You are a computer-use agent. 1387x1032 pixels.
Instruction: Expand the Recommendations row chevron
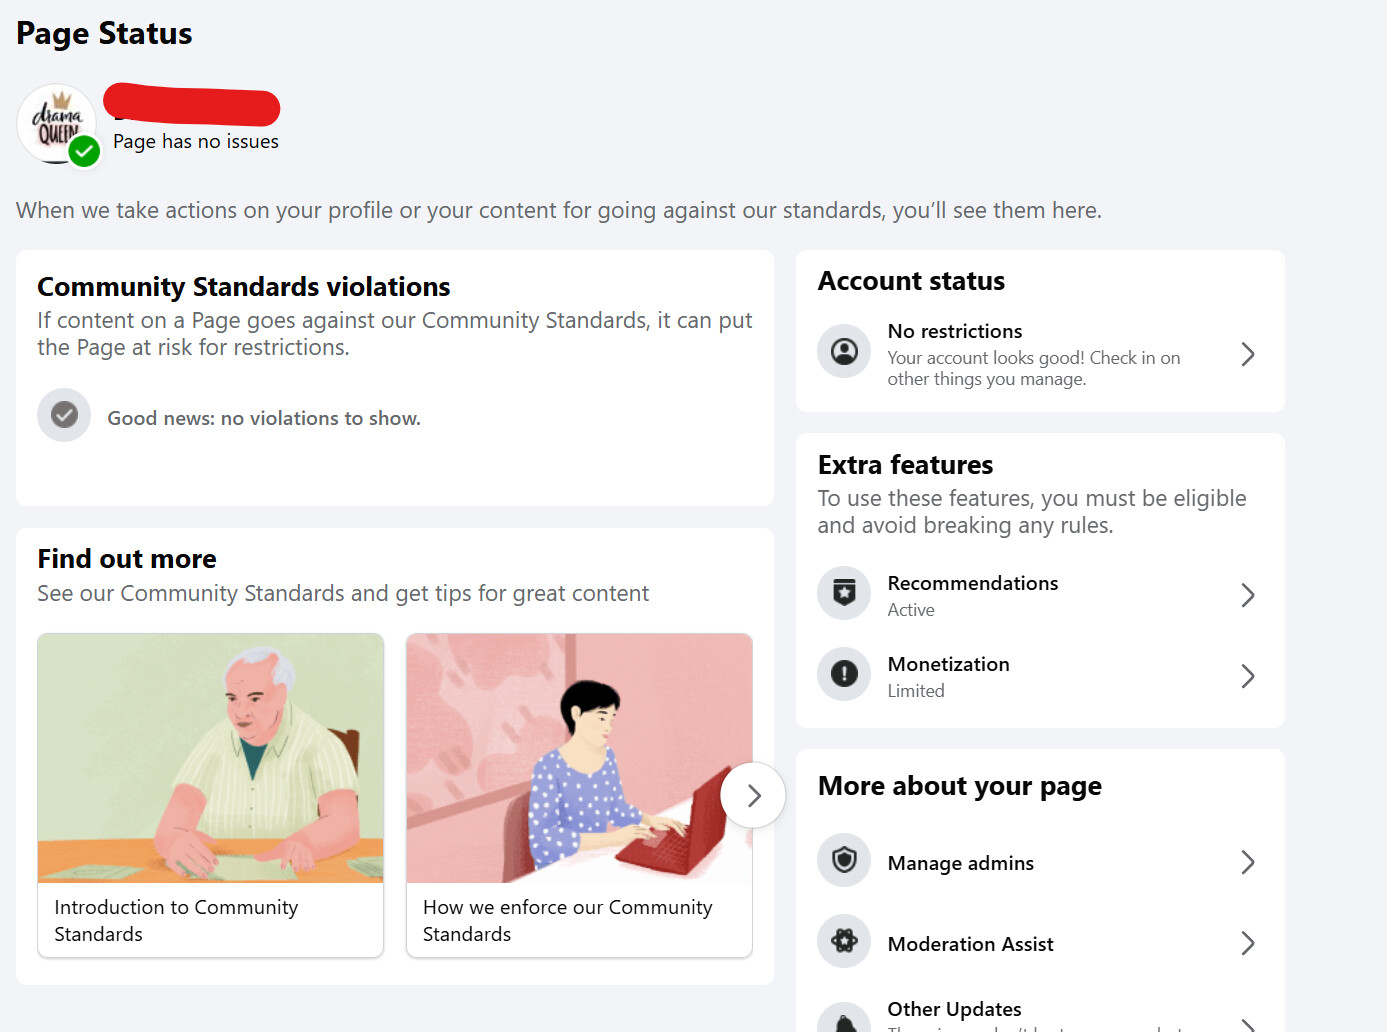[x=1247, y=595]
